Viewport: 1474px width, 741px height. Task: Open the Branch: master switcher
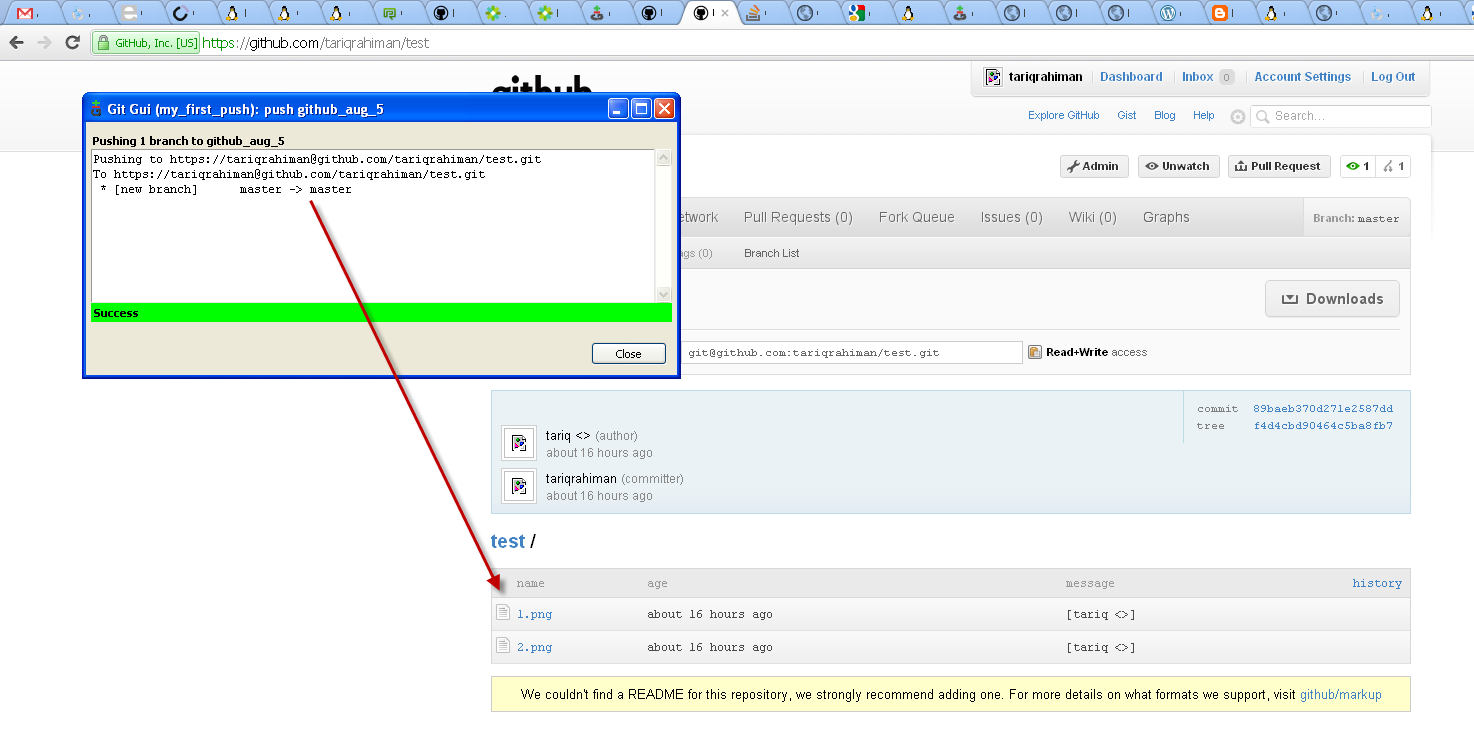[1357, 218]
